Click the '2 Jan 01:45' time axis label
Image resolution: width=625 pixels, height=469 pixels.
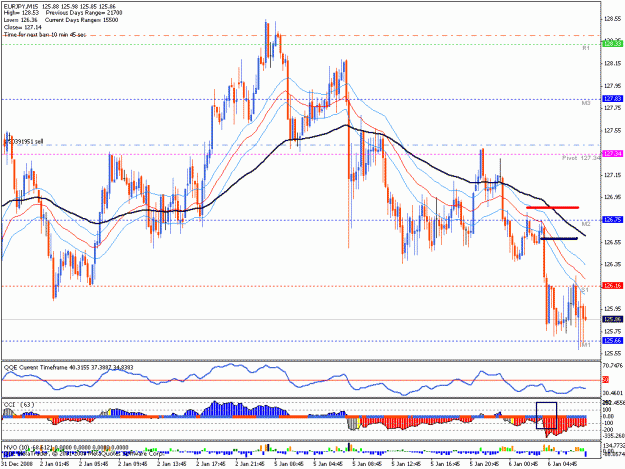point(55,464)
